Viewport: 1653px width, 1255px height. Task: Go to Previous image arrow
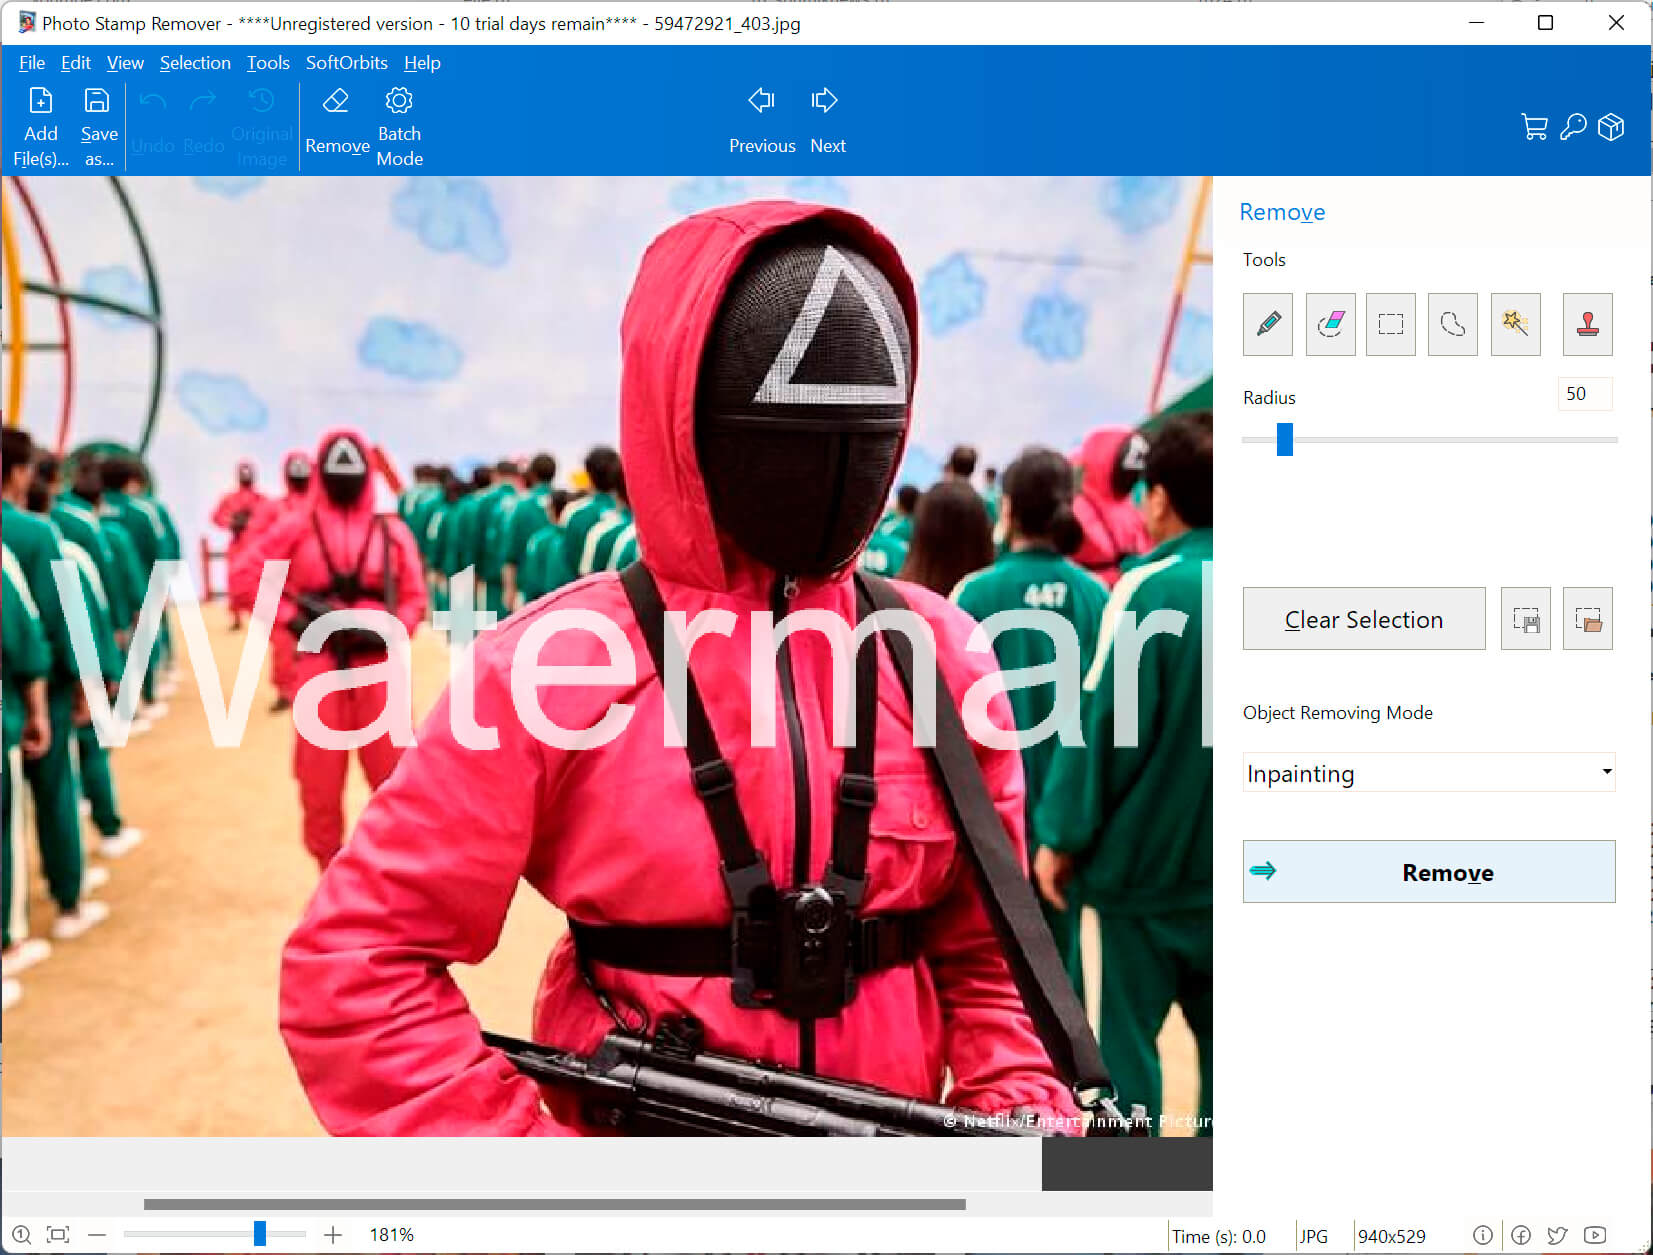tap(761, 100)
